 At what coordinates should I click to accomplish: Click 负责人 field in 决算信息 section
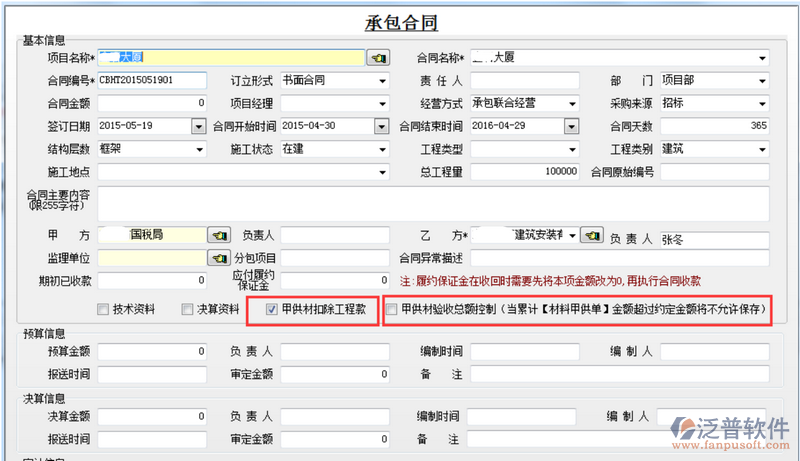pos(335,417)
